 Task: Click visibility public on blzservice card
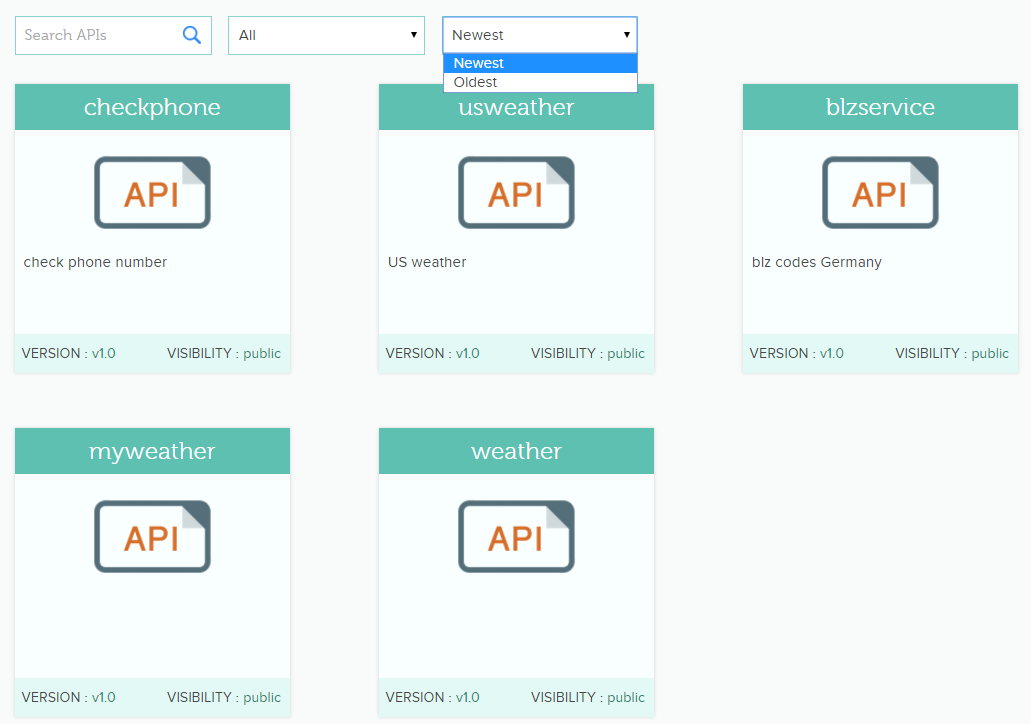[951, 354]
